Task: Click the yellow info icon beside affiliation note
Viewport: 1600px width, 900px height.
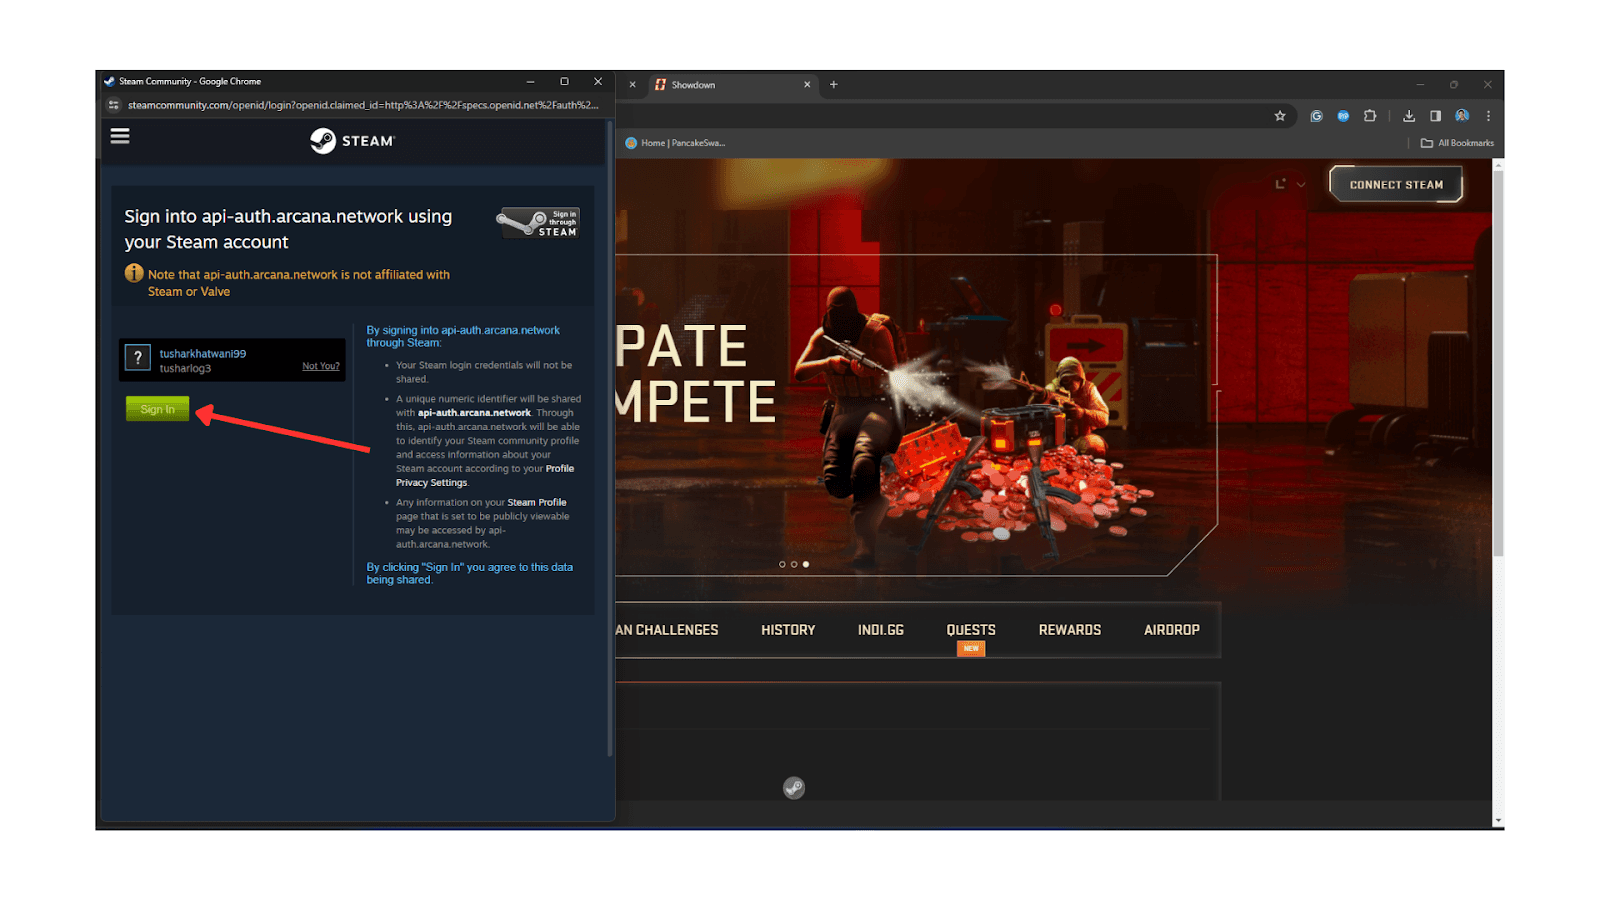Action: coord(134,273)
